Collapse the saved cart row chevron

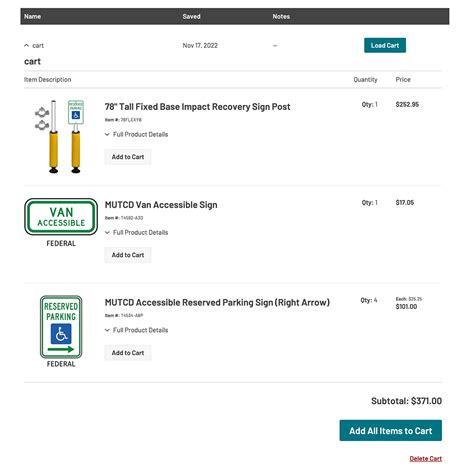tap(27, 45)
